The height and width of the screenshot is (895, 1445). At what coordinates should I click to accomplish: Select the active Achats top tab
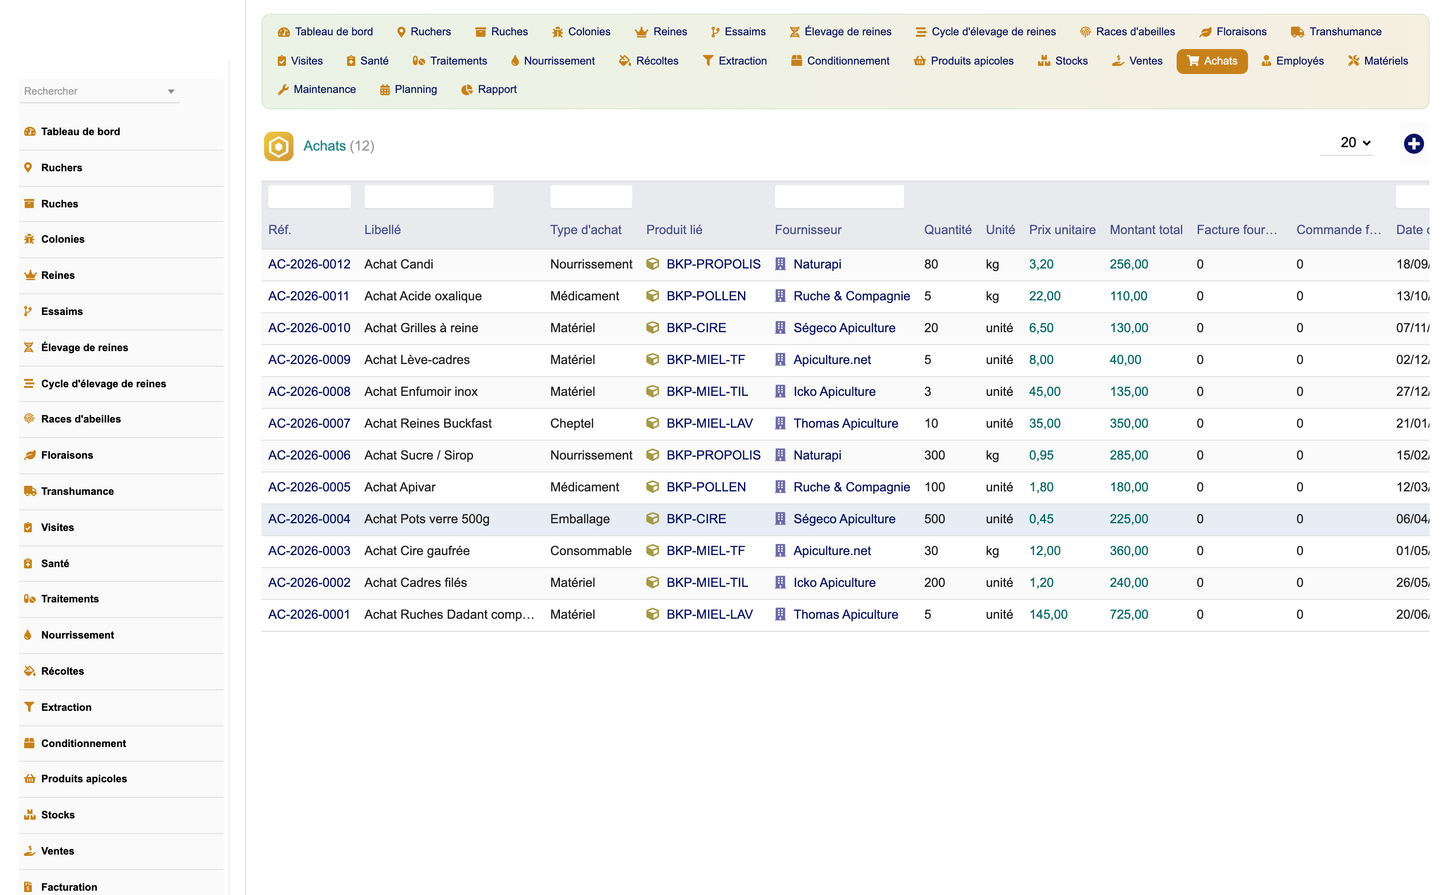point(1212,61)
